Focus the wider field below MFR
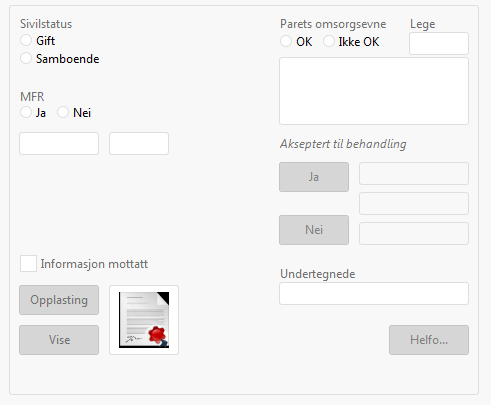The height and width of the screenshot is (405, 491). pos(59,144)
